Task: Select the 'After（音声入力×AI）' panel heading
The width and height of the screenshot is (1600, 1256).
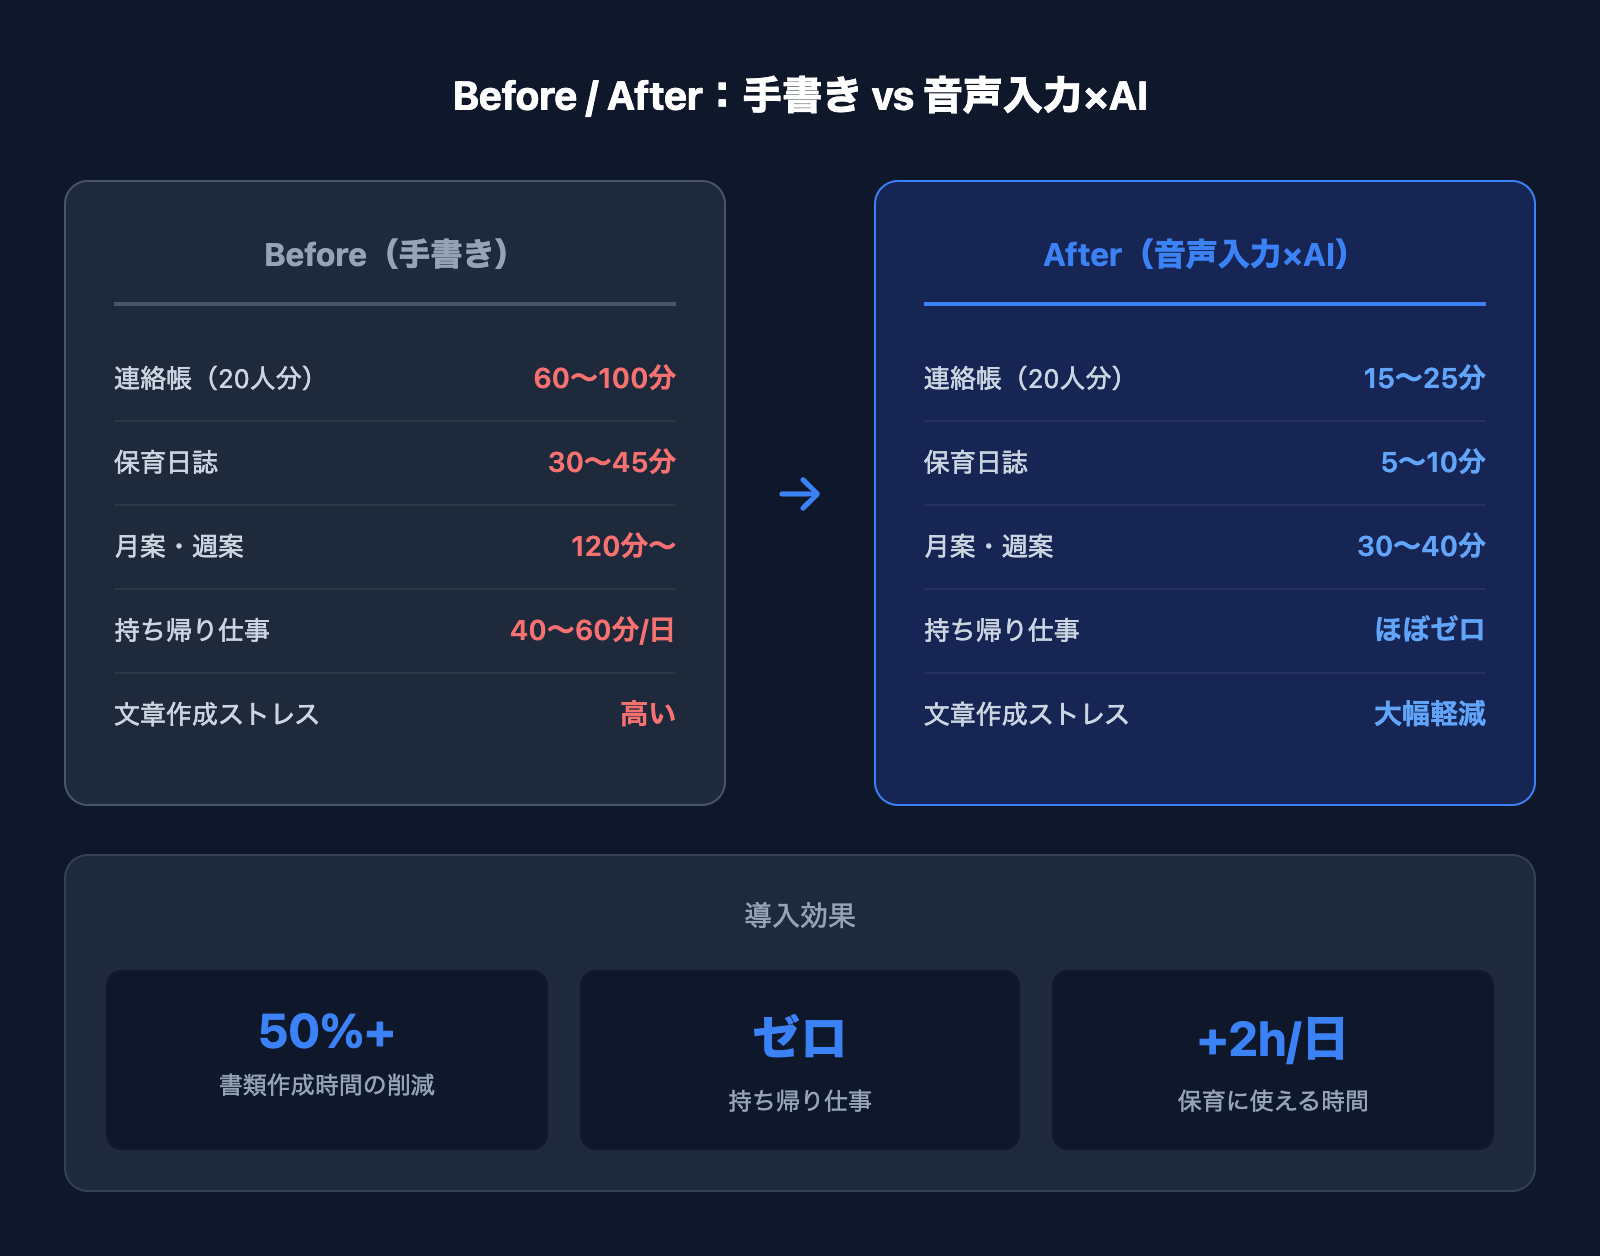Action: (x=1204, y=255)
